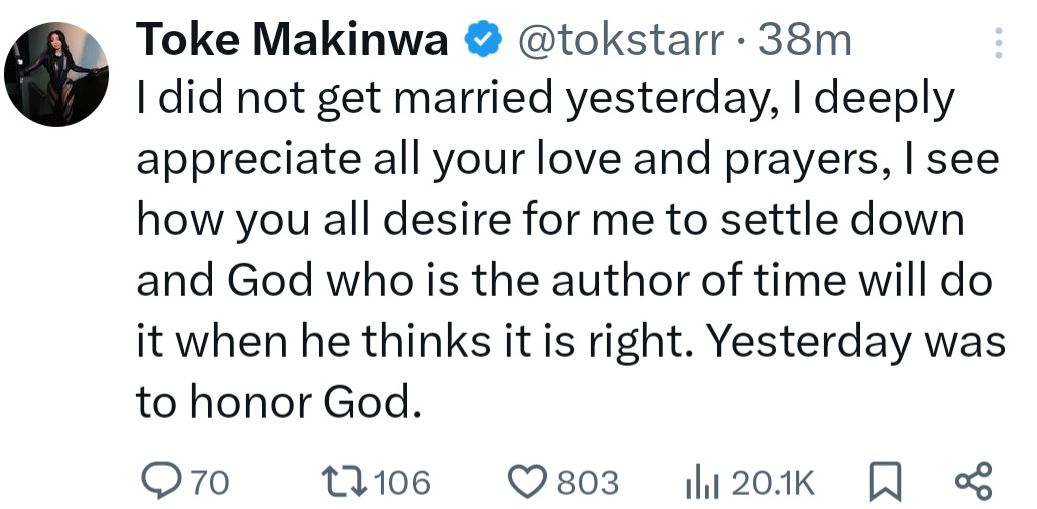The width and height of the screenshot is (1037, 509).
Task: Click the line "I did not get married yesterday"
Action: pos(544,99)
